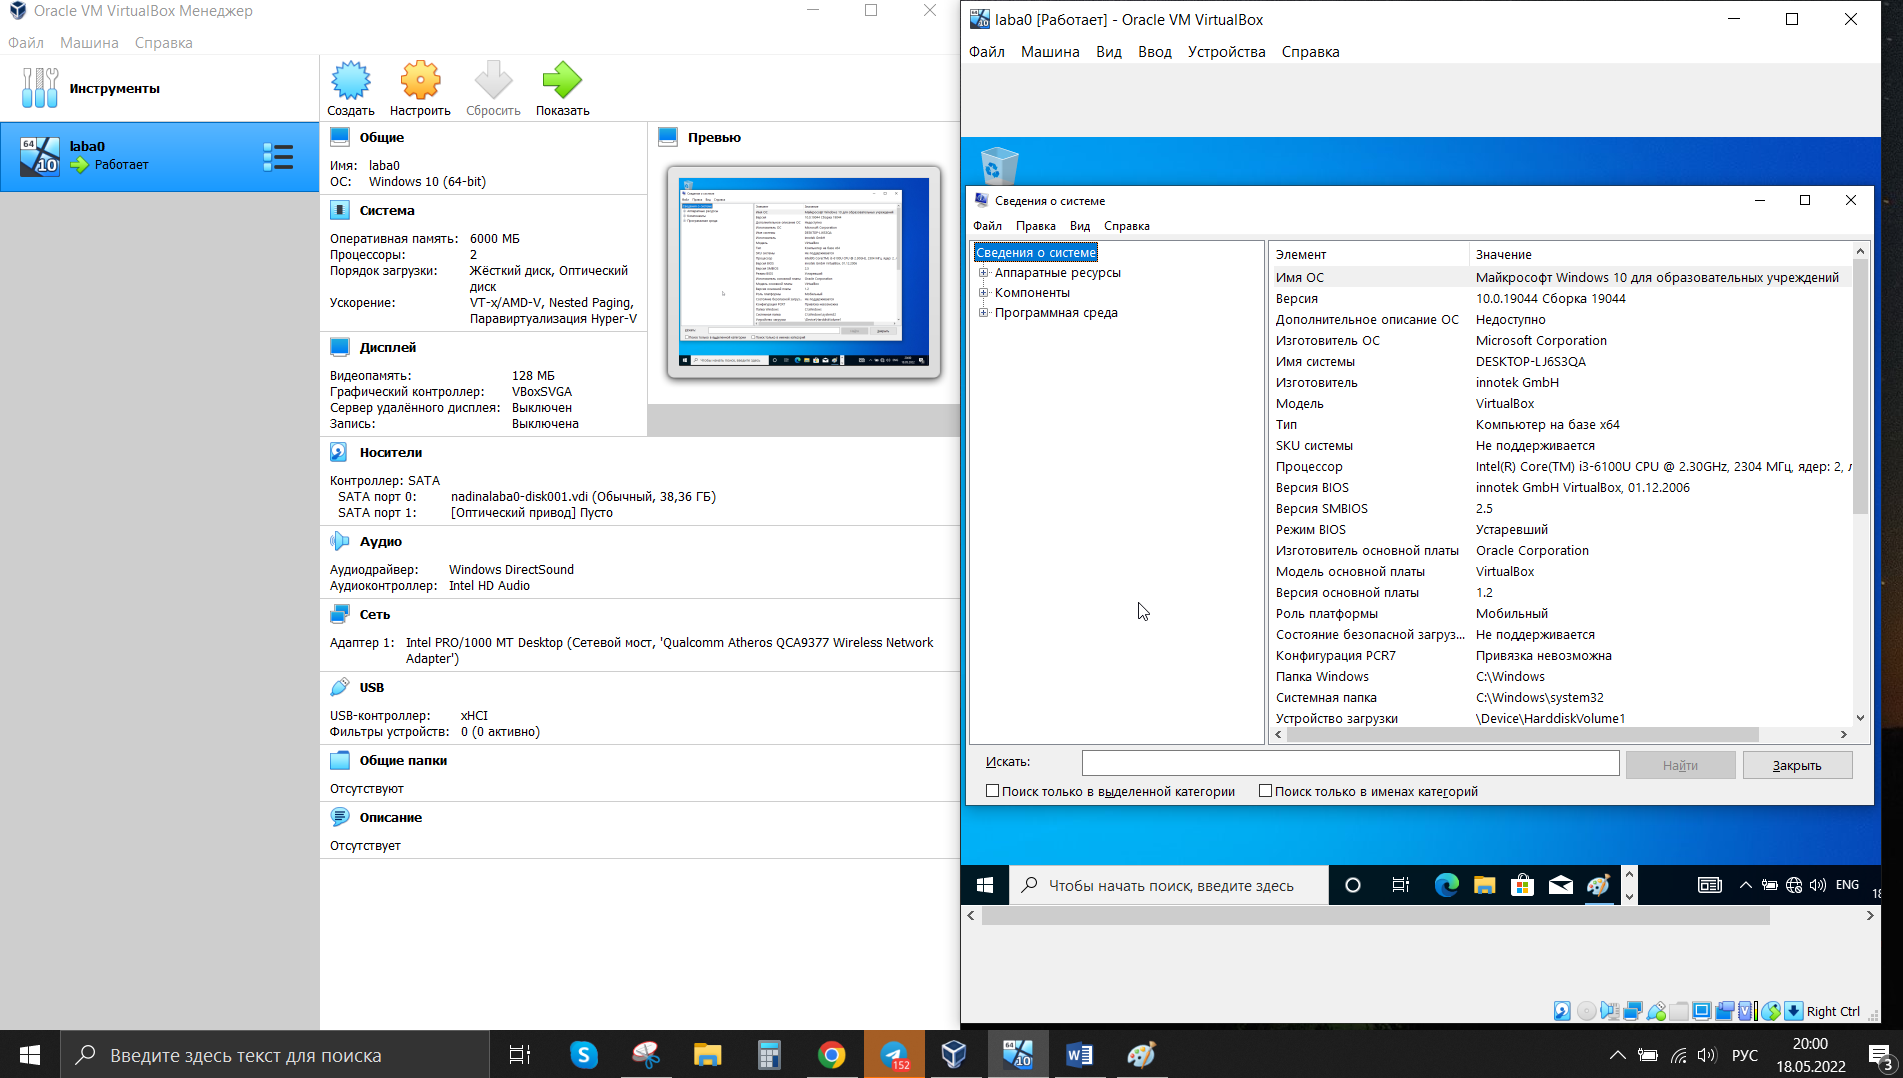Open Файл menu in VirtualBox Manager

tap(26, 43)
